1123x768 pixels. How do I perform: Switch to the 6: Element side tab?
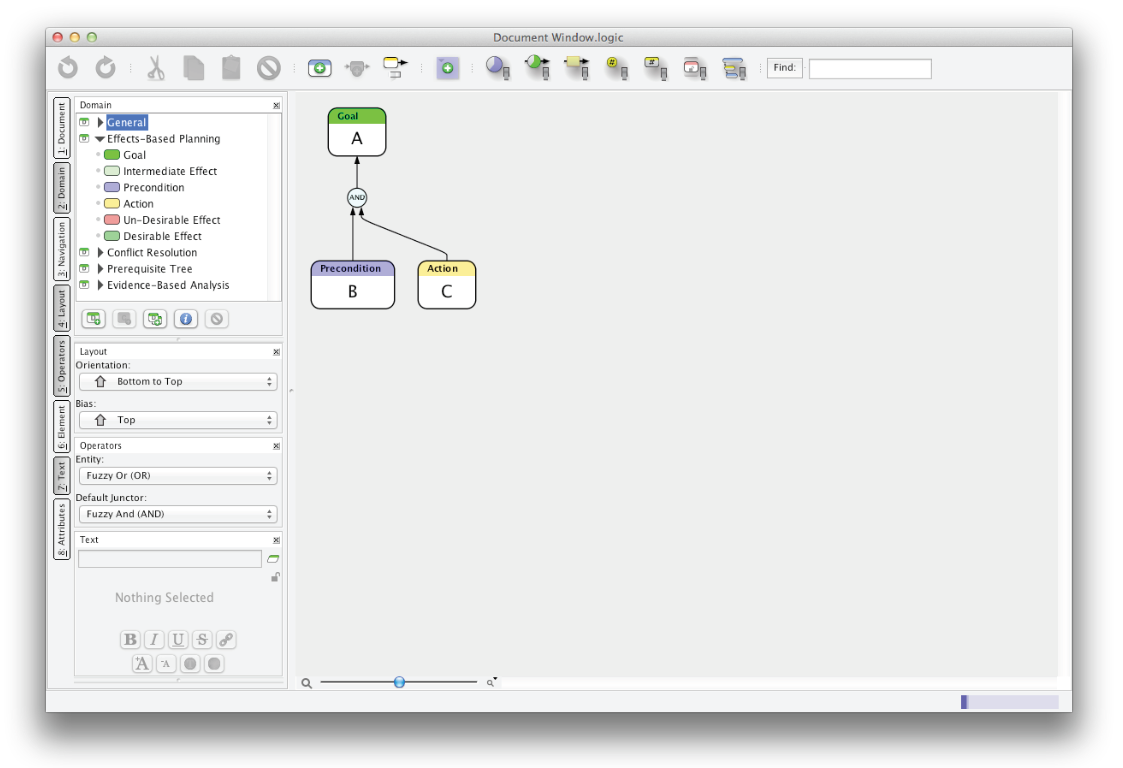62,426
